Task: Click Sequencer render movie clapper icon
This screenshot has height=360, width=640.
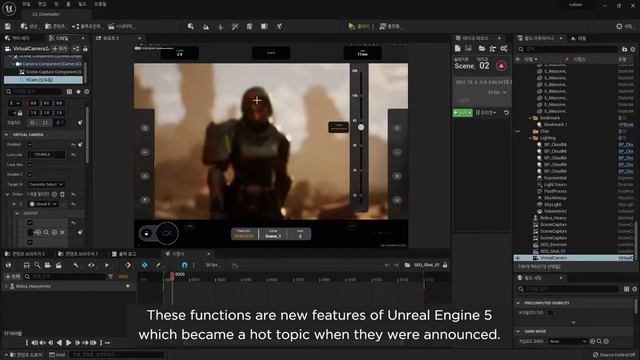Action: point(59,265)
